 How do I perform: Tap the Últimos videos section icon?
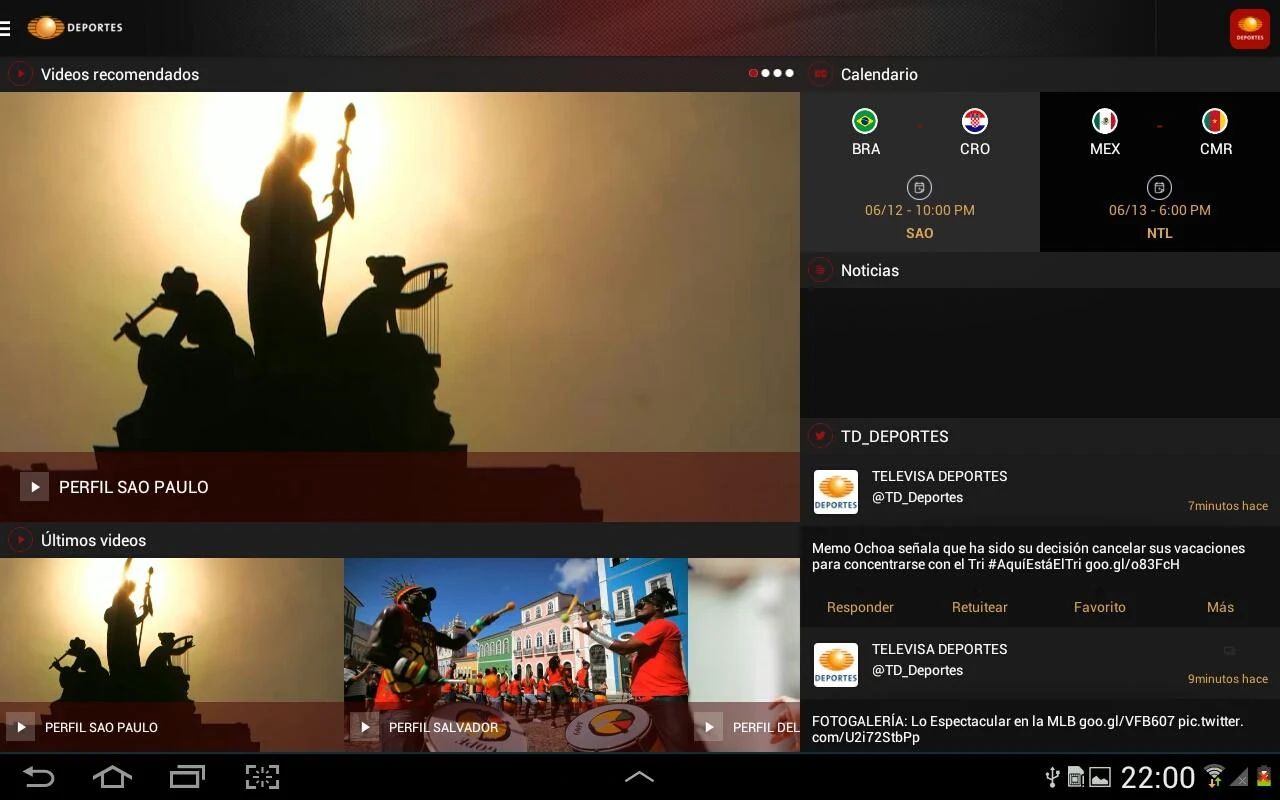click(19, 540)
